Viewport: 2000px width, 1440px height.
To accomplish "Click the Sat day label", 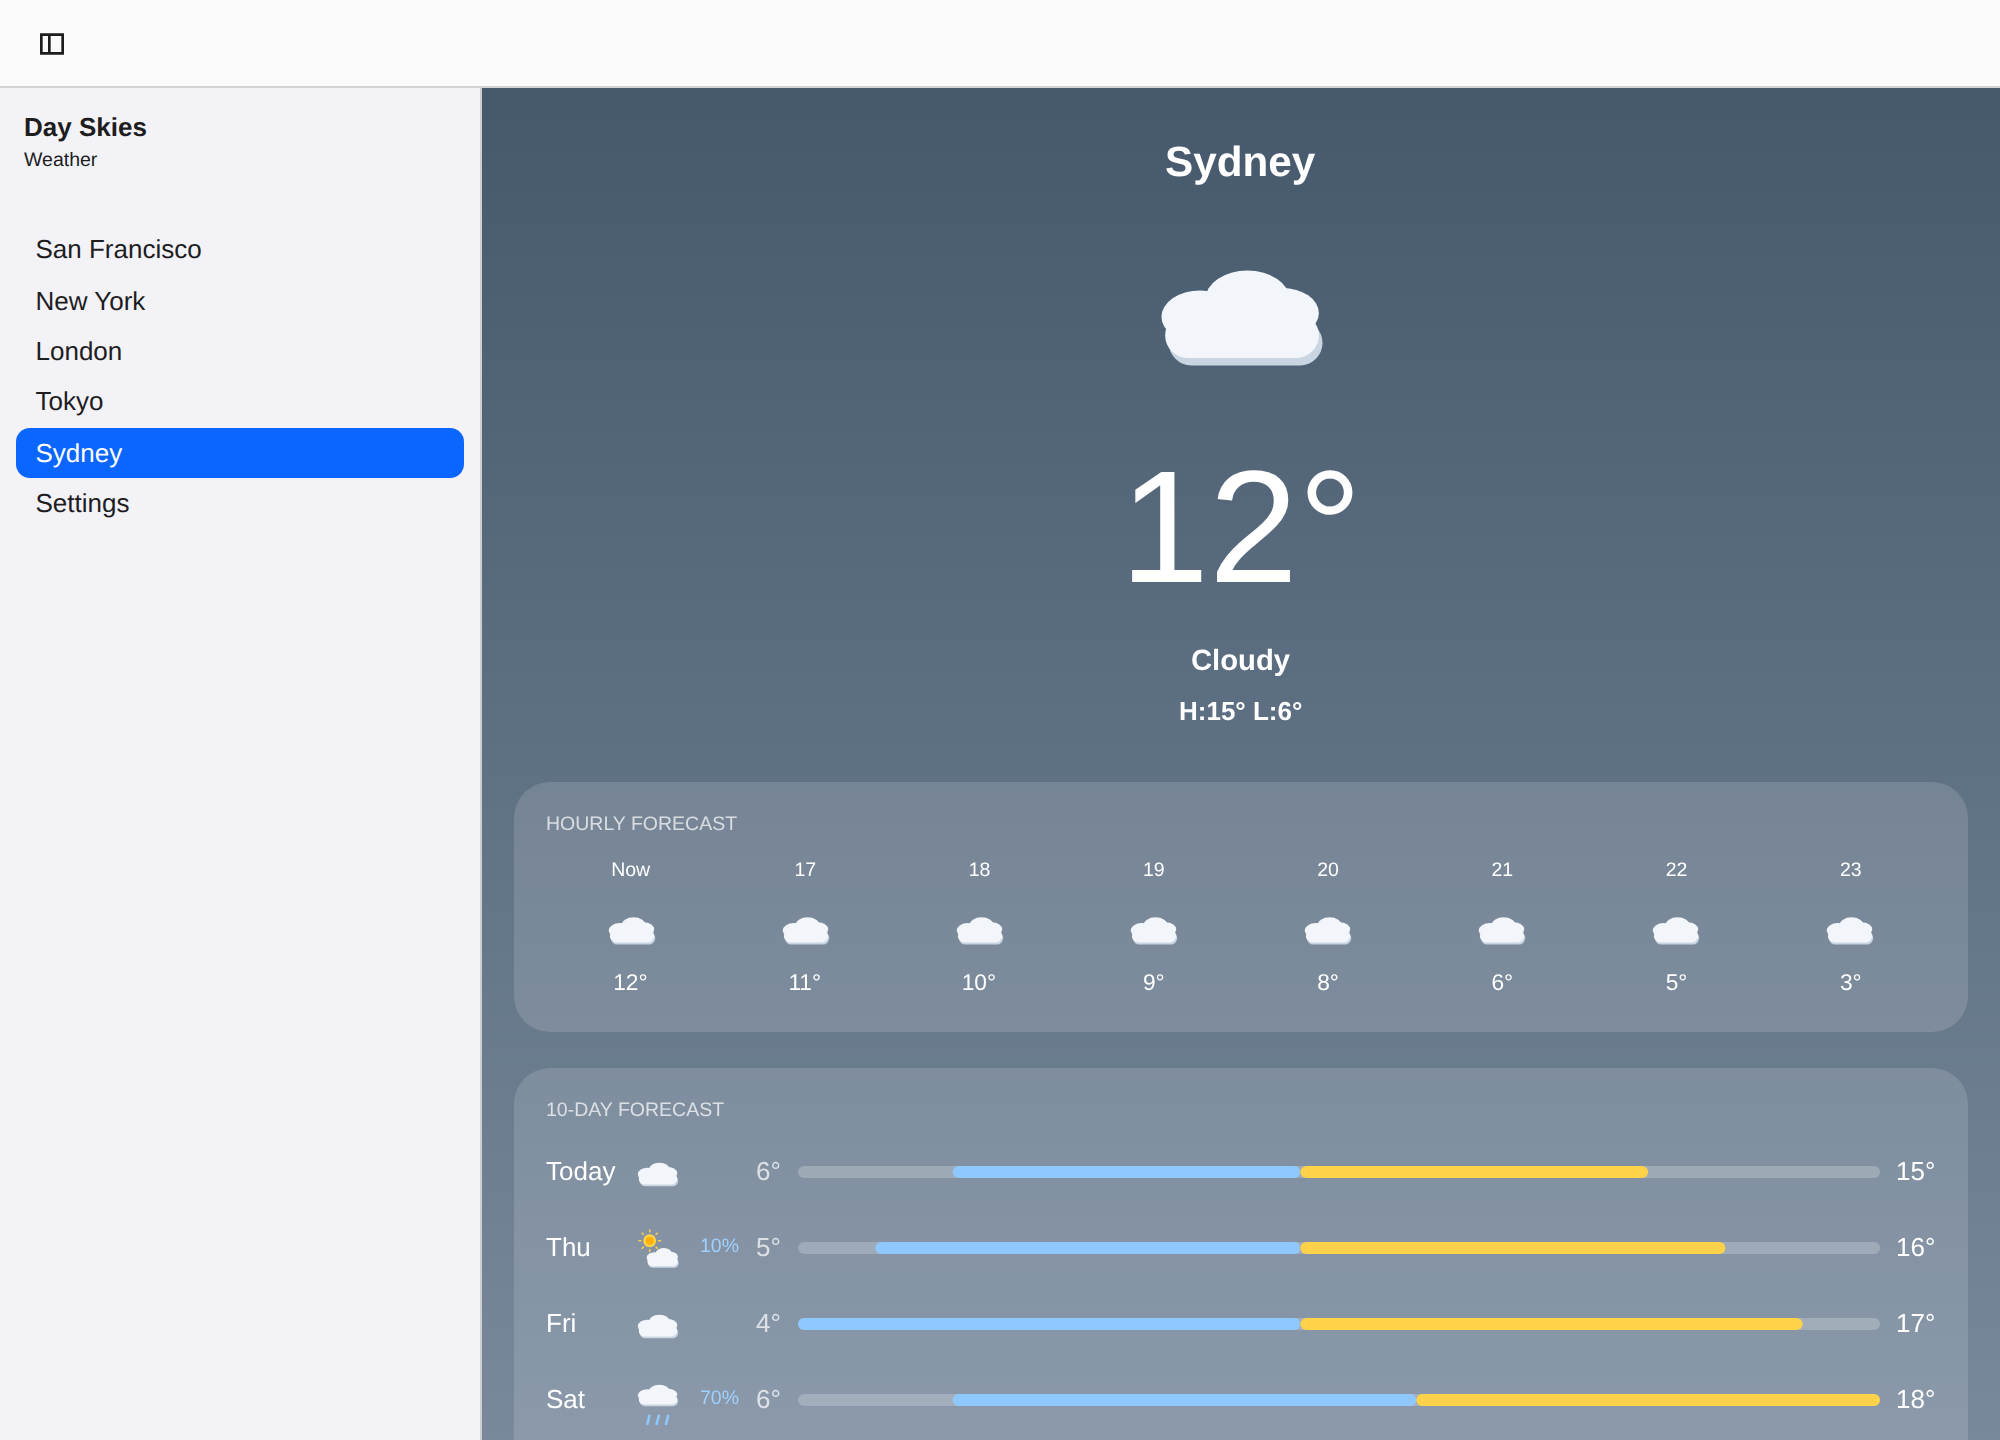I will tap(565, 1399).
